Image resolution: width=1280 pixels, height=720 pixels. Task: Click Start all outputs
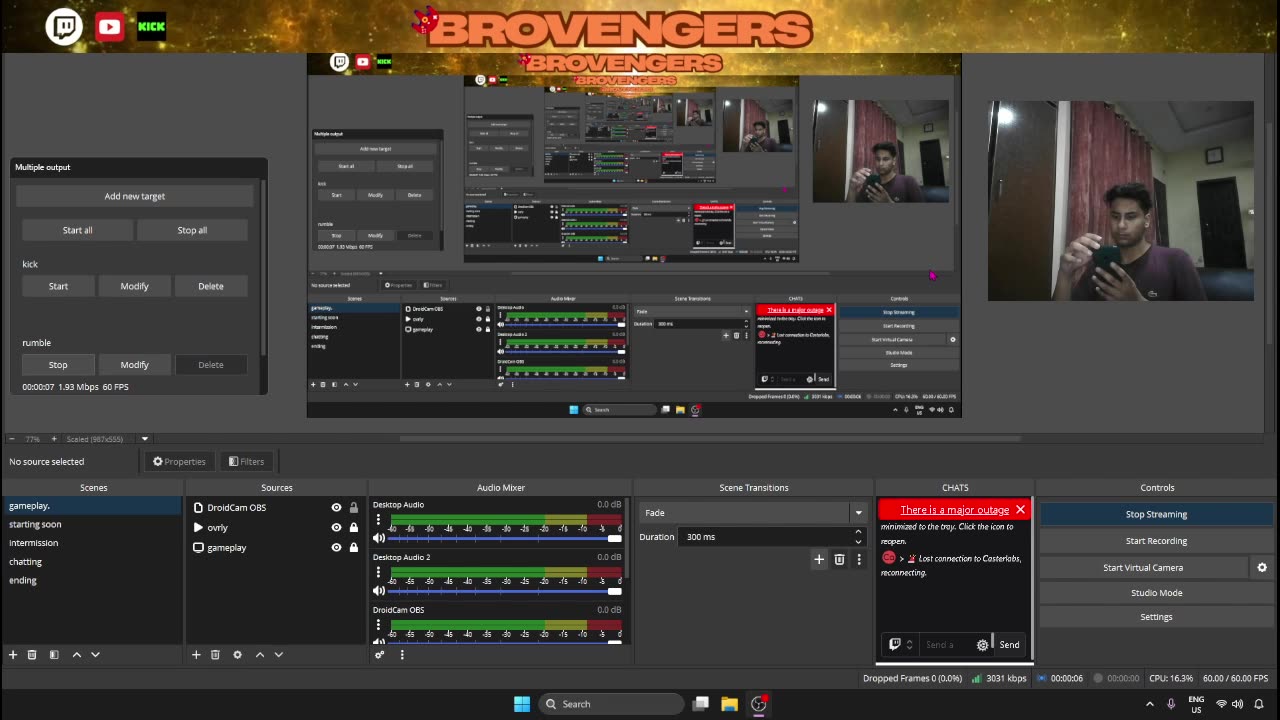(x=77, y=230)
